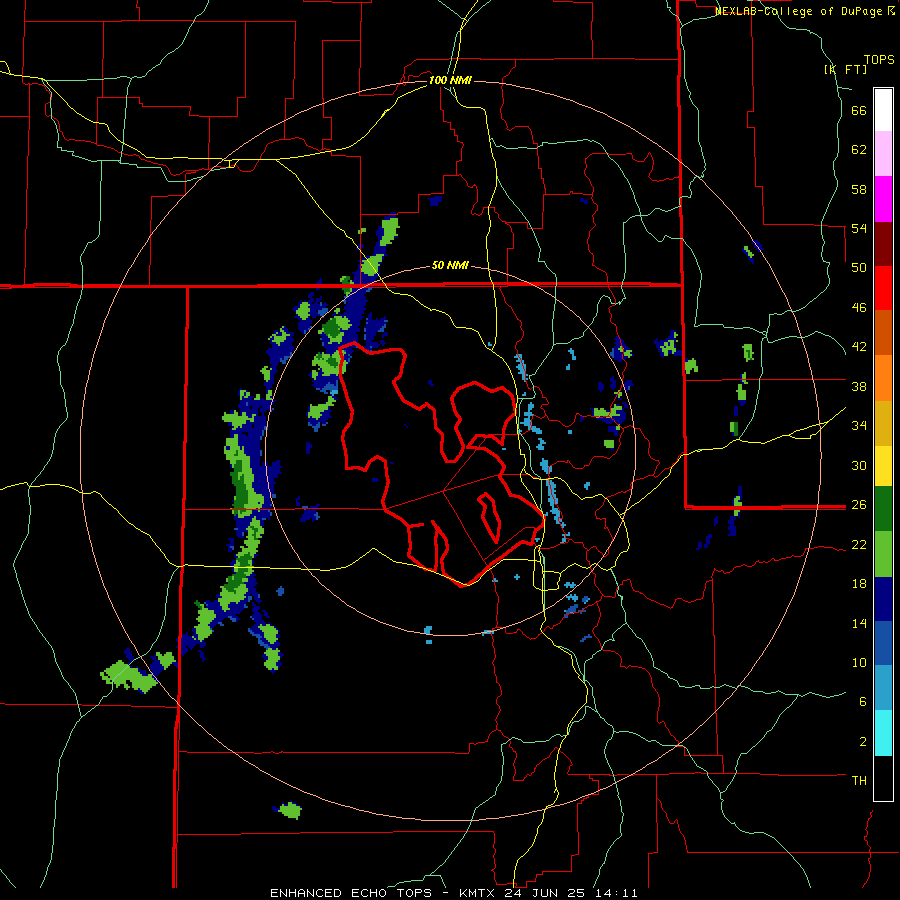Click the "[K FT]" units label
Image resolution: width=900 pixels, height=900 pixels.
(845, 69)
